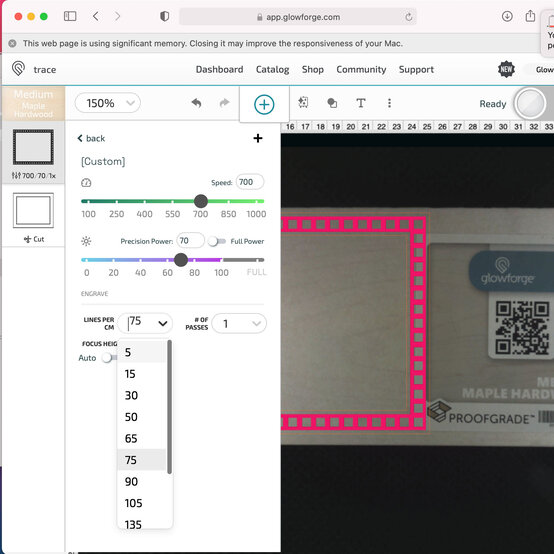This screenshot has height=554, width=554.
Task: Toggle the Full Power switch
Action: pyautogui.click(x=217, y=241)
